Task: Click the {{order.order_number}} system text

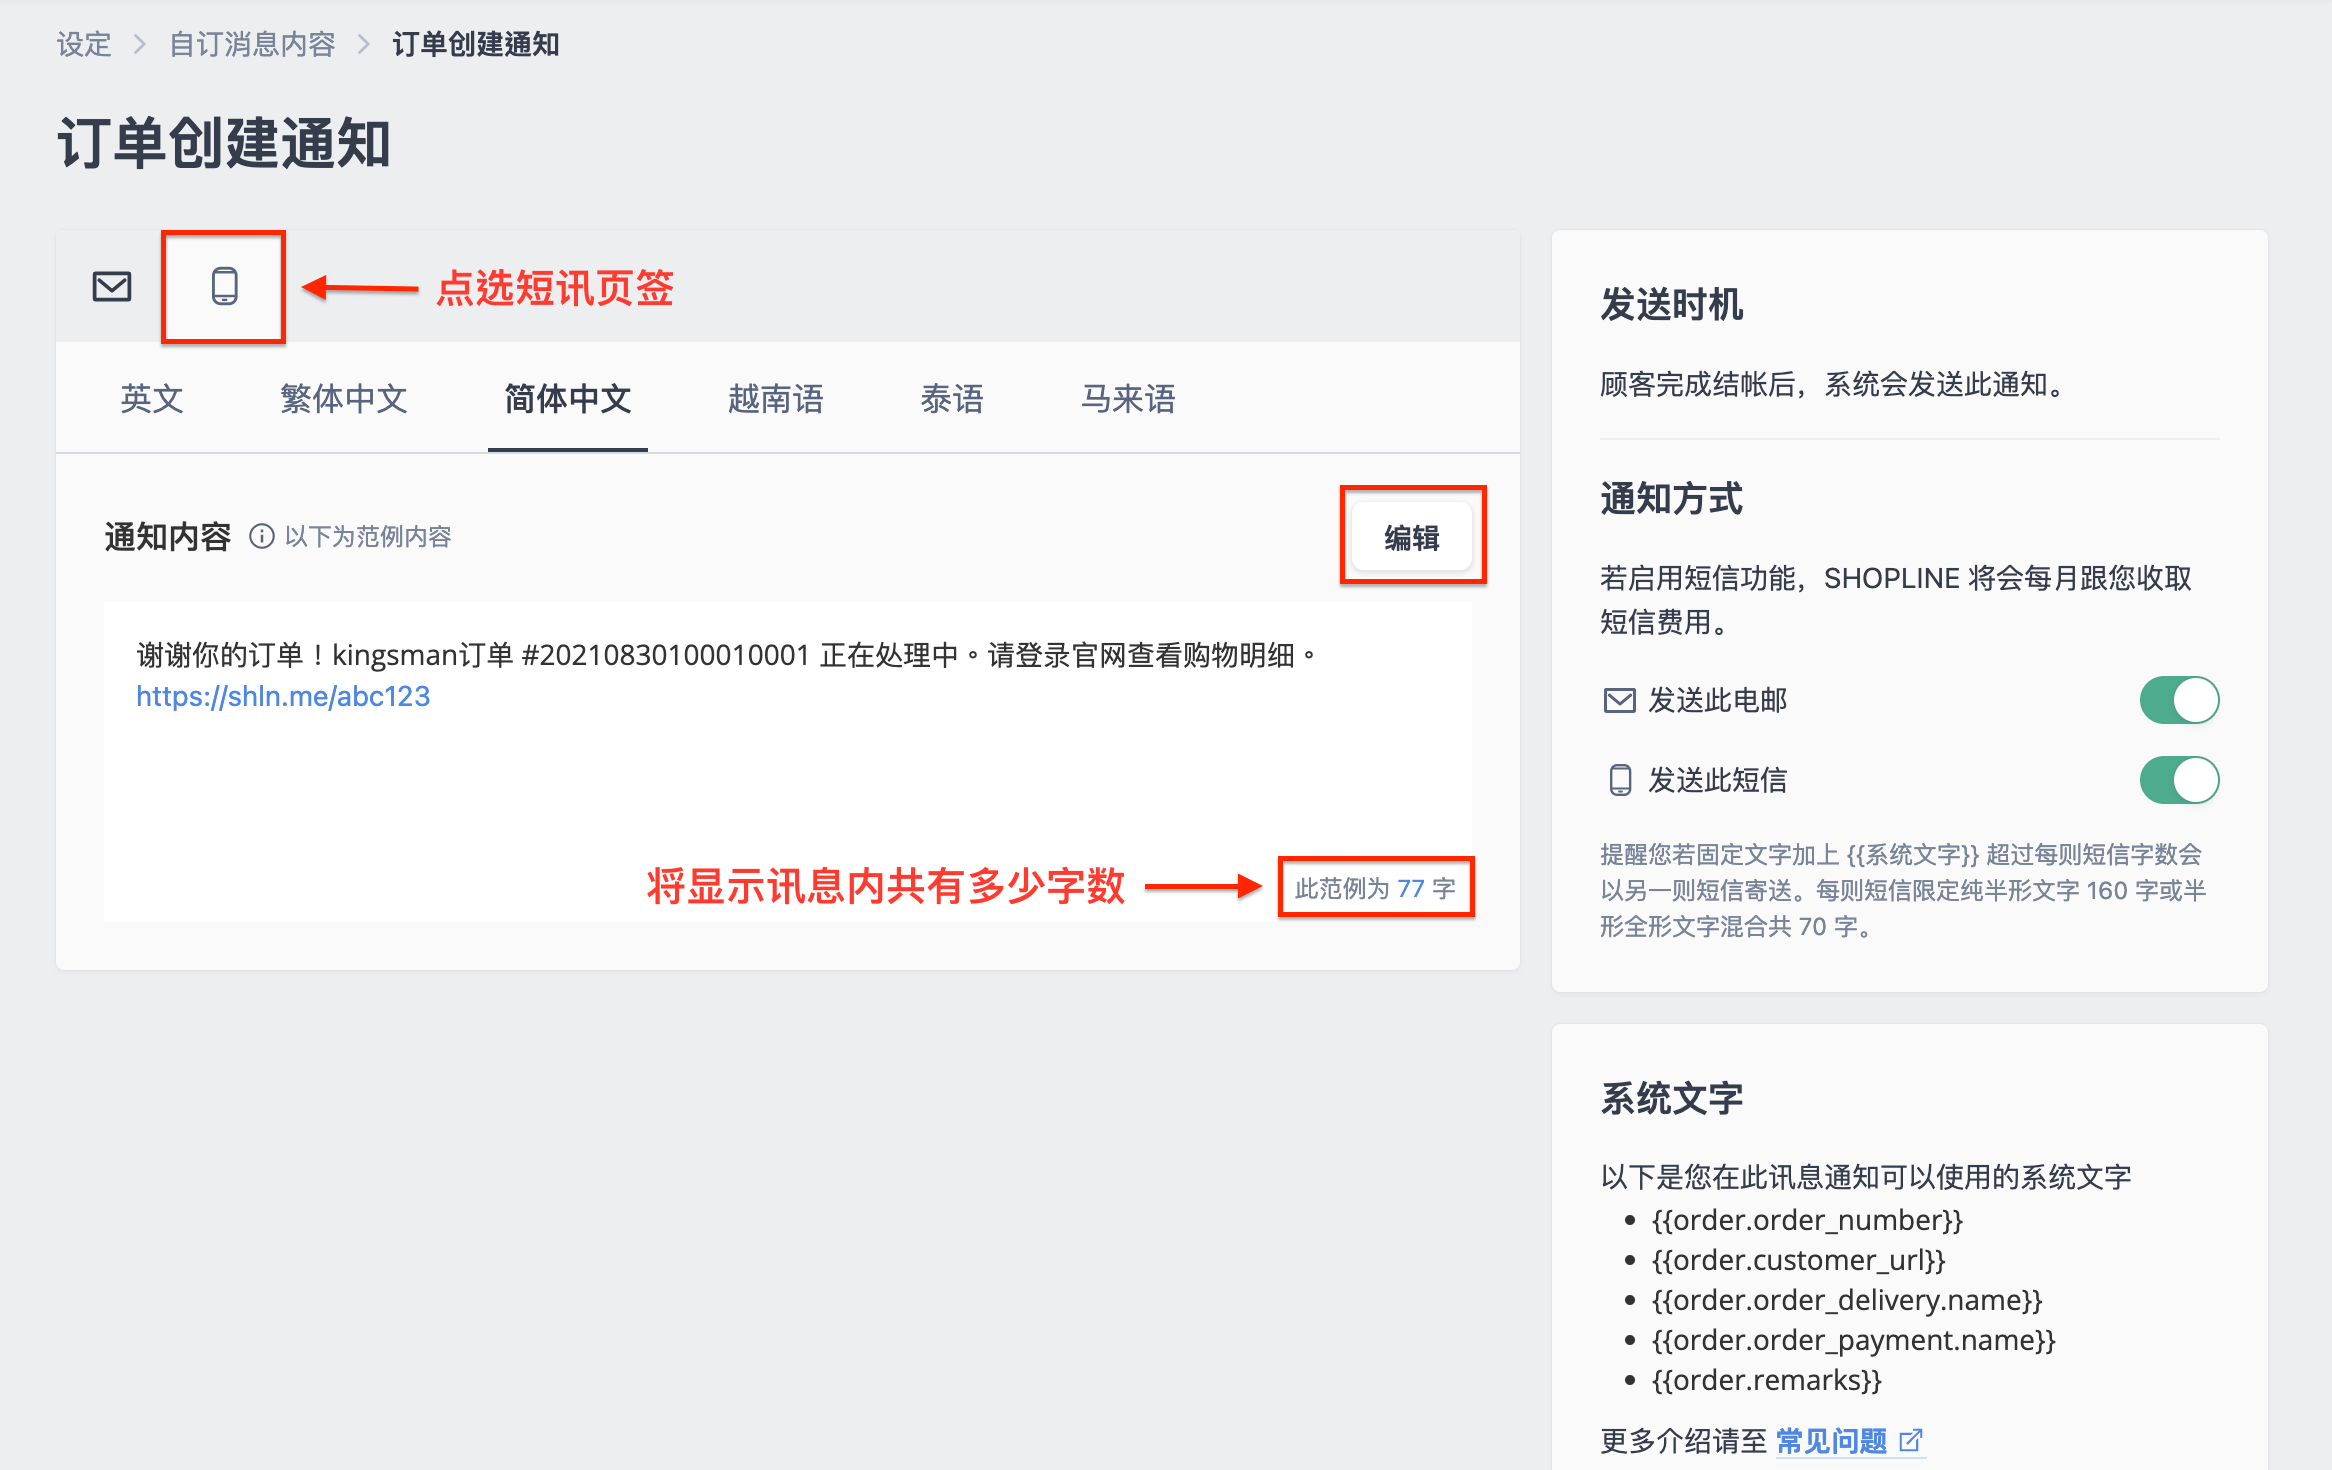Action: coord(1807,1220)
